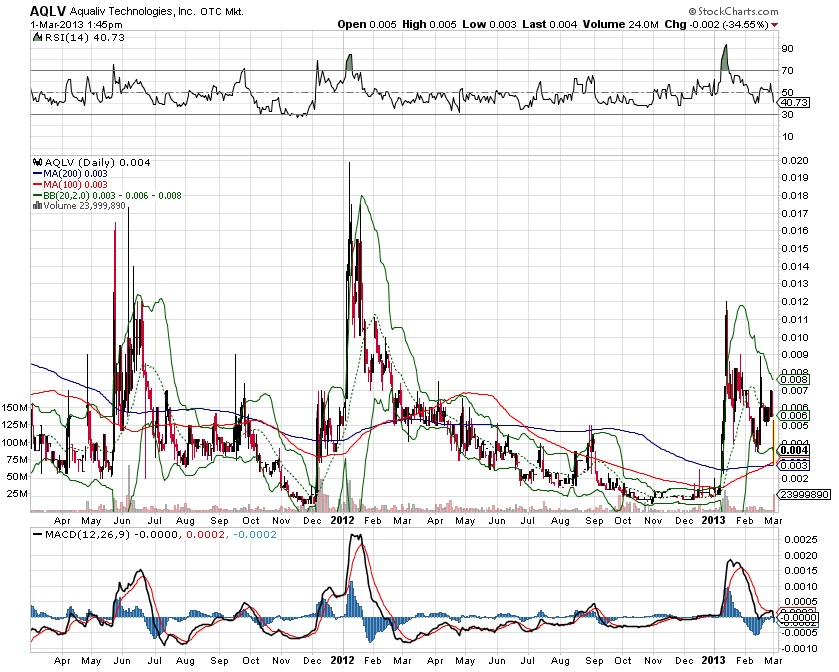Click the 0.010 price axis label
The width and height of the screenshot is (839, 672).
795,337
